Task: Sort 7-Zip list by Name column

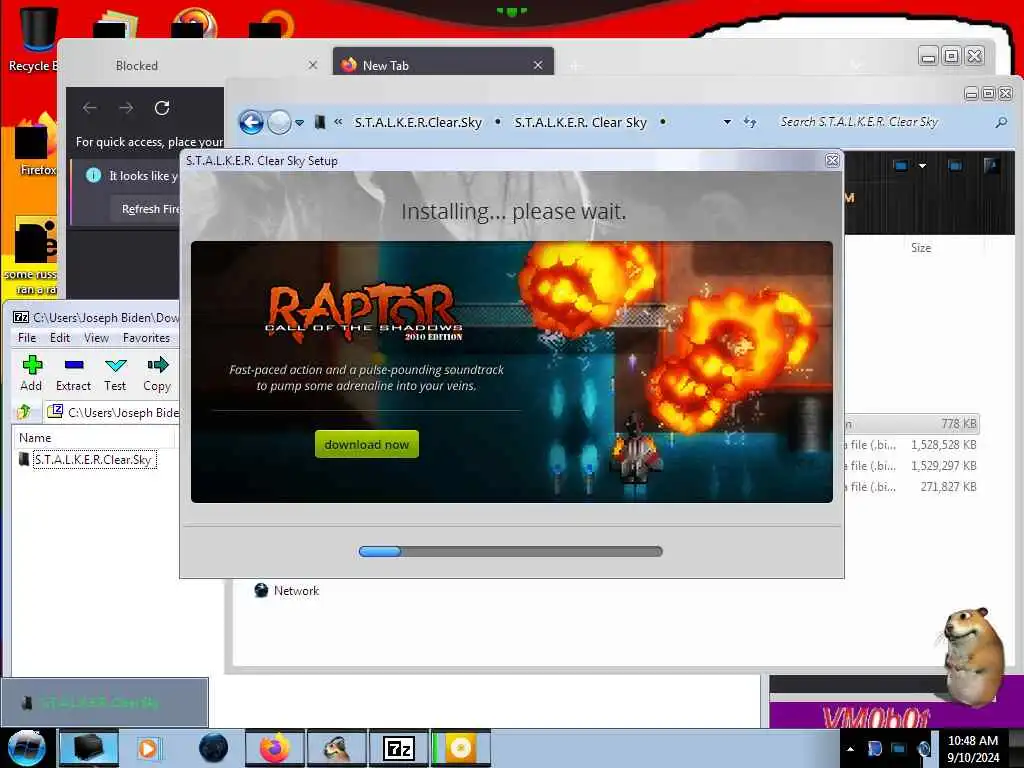Action: (x=94, y=438)
